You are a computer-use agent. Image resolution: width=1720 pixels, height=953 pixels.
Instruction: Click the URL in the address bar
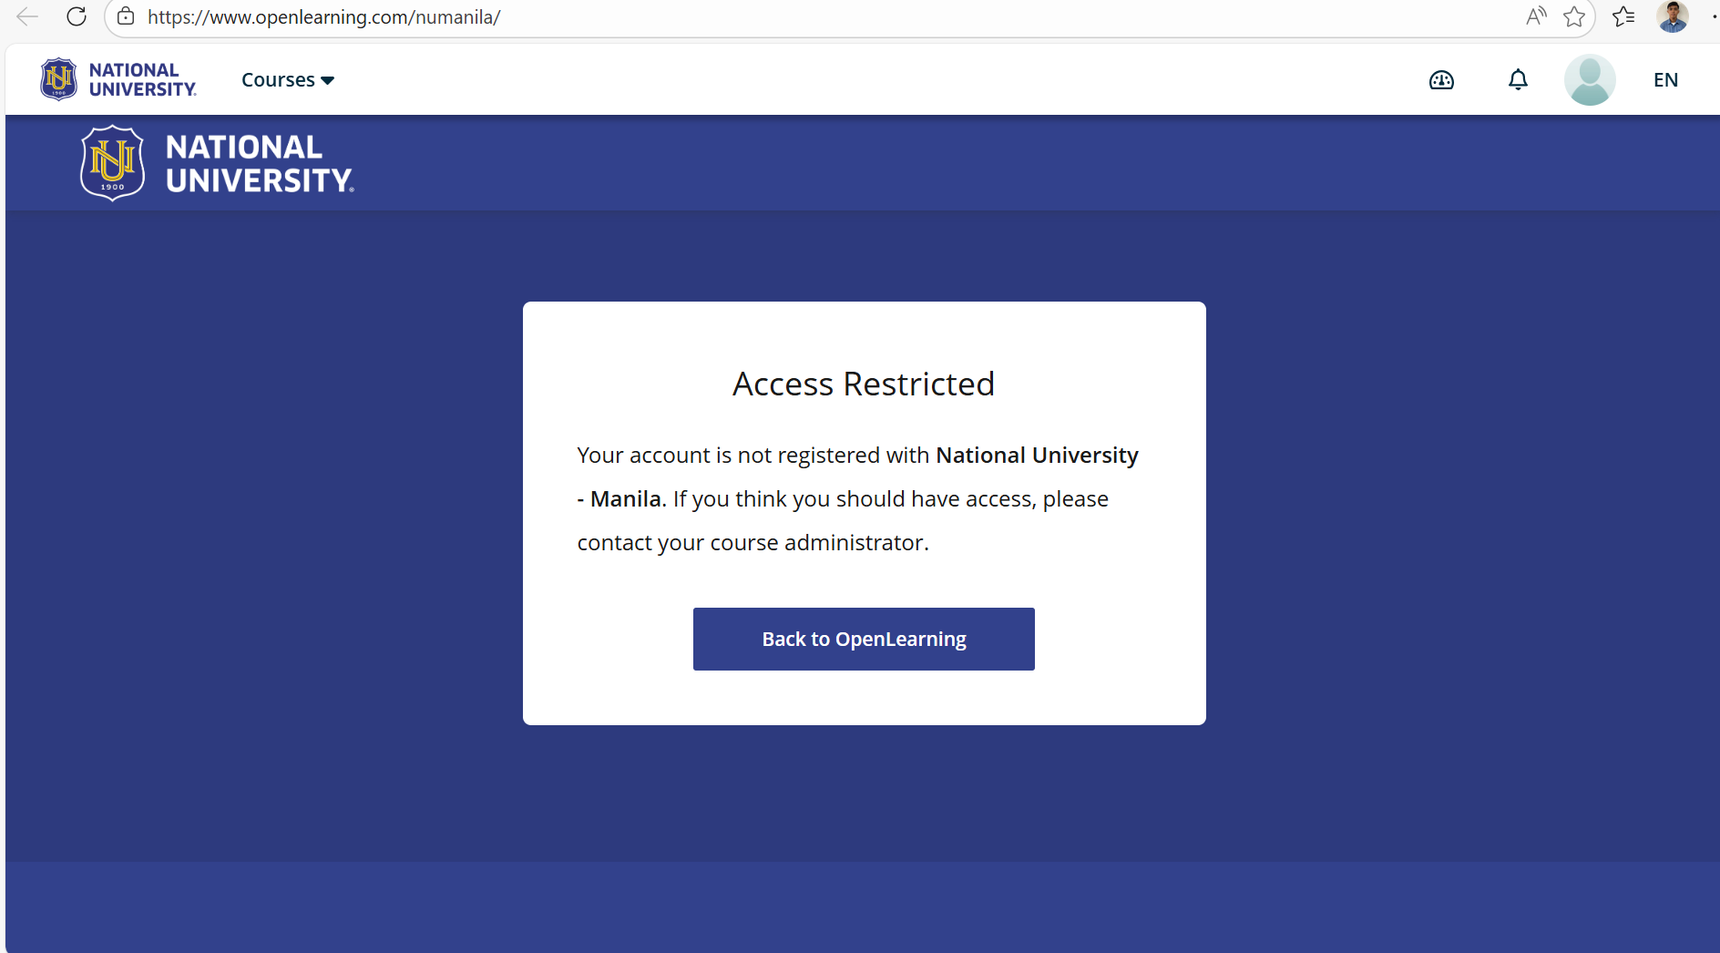[324, 17]
